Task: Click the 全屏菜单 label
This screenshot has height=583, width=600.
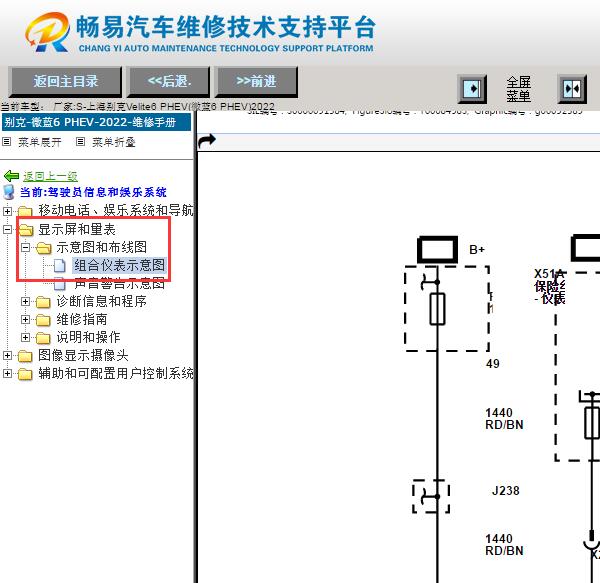Action: click(518, 89)
